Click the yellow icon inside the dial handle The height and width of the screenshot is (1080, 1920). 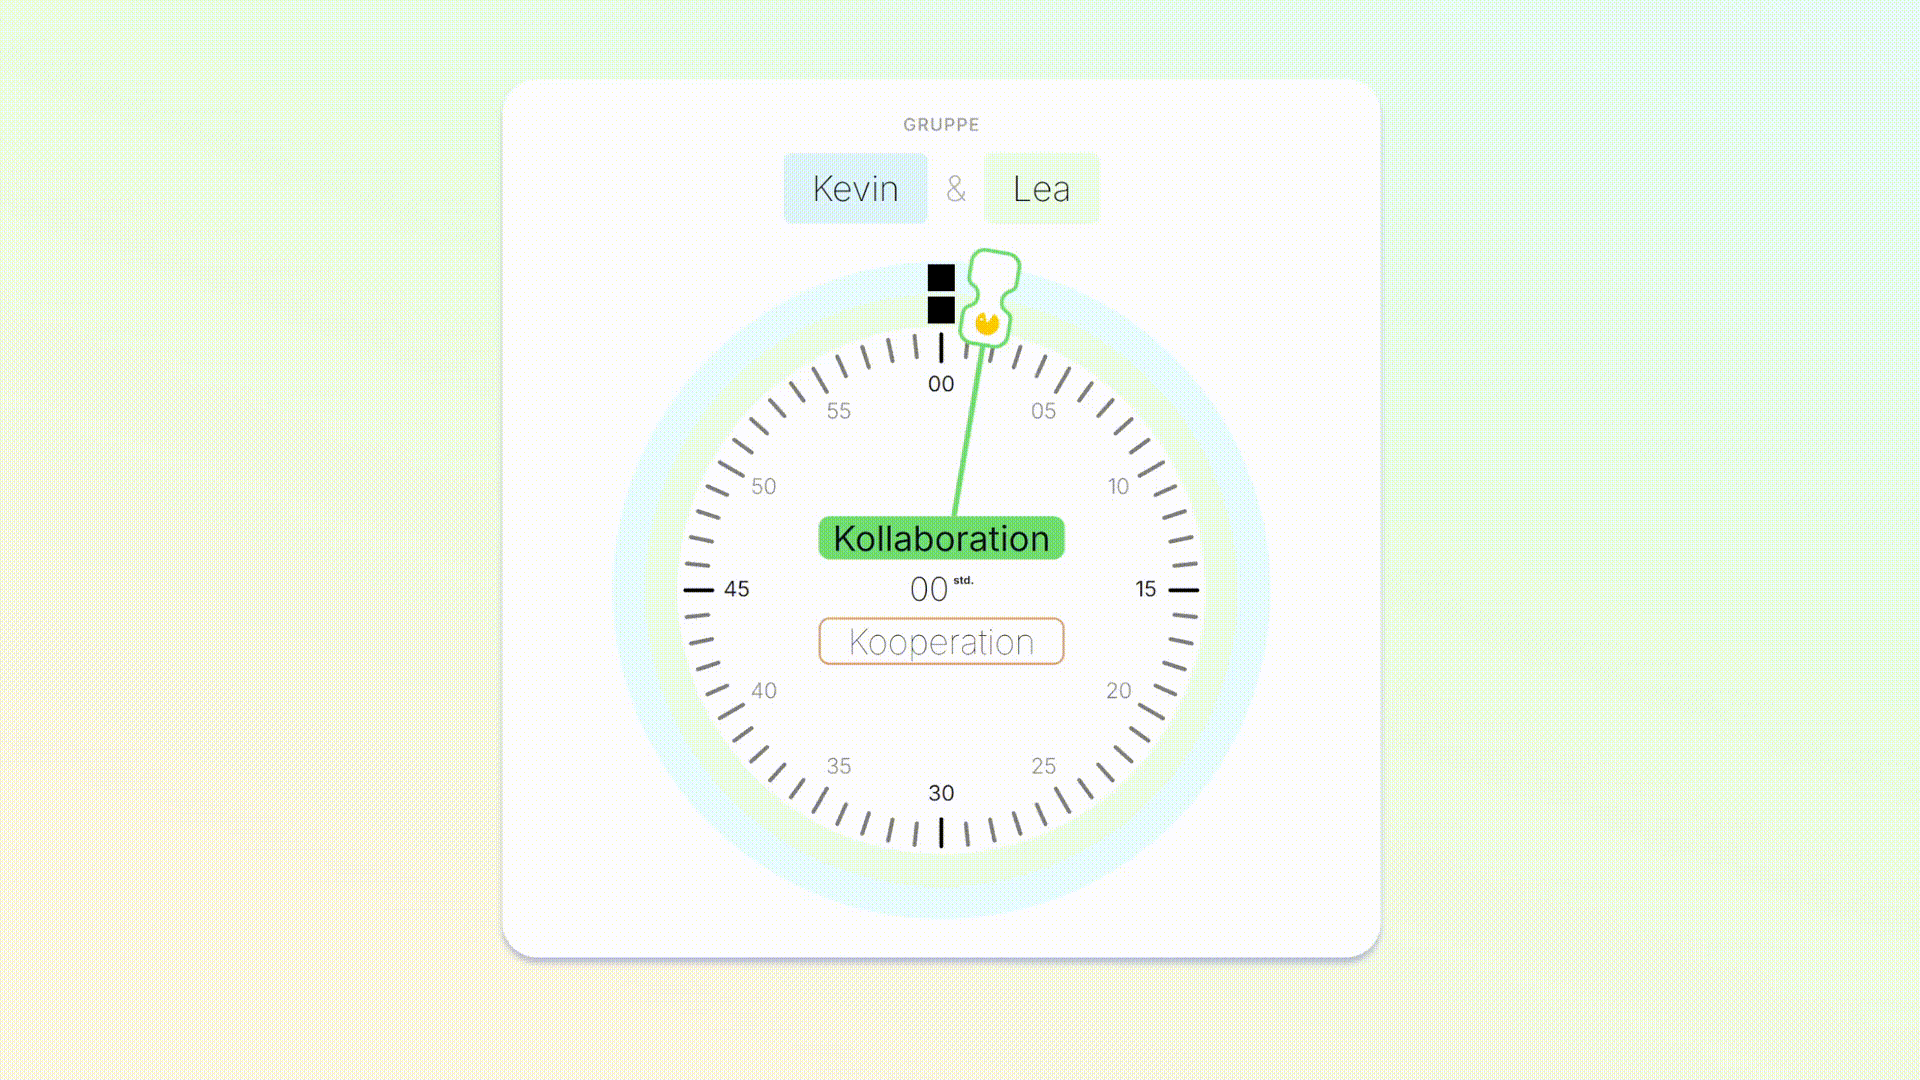(987, 323)
